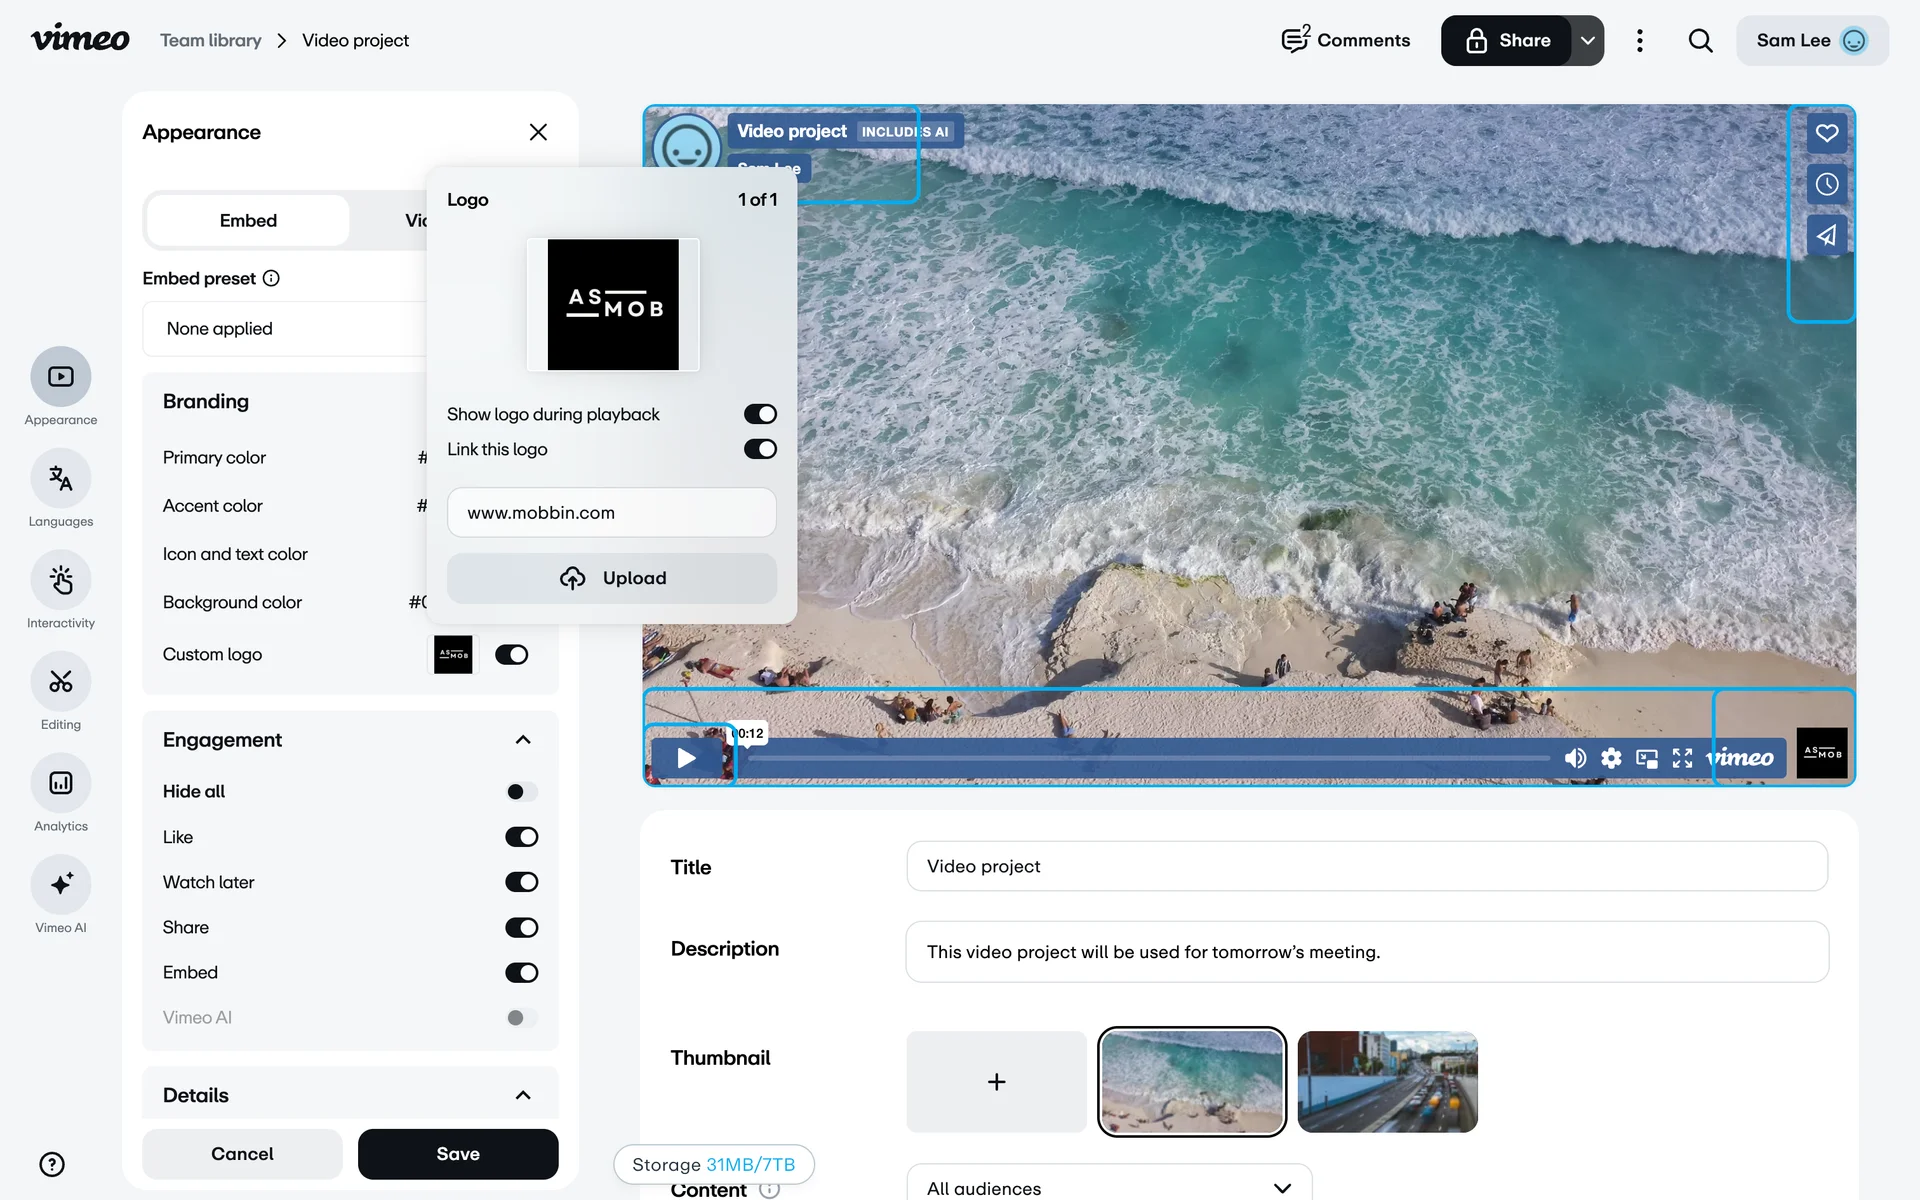Save the appearance changes
Screen dimensions: 1920x1200
[458, 1154]
